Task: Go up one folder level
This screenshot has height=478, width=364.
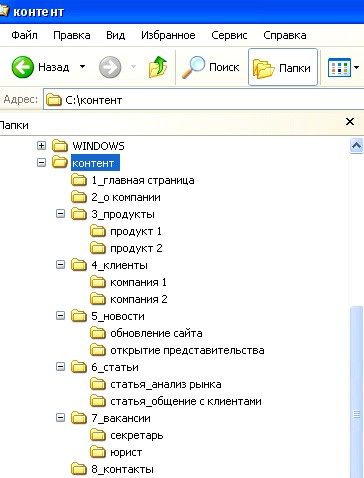Action: coord(158,67)
